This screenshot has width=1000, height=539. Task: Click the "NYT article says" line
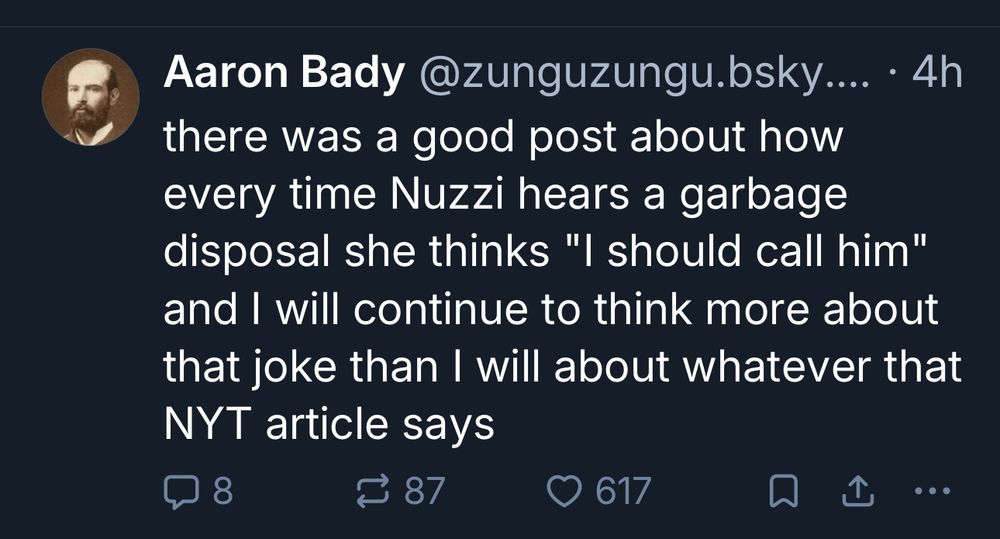pyautogui.click(x=329, y=424)
